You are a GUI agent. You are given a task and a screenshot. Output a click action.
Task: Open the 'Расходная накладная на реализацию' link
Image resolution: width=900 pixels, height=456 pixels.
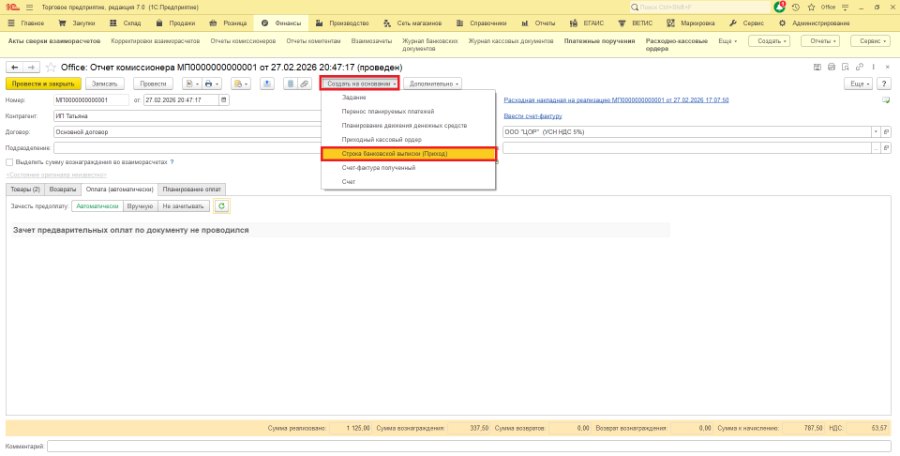click(616, 100)
